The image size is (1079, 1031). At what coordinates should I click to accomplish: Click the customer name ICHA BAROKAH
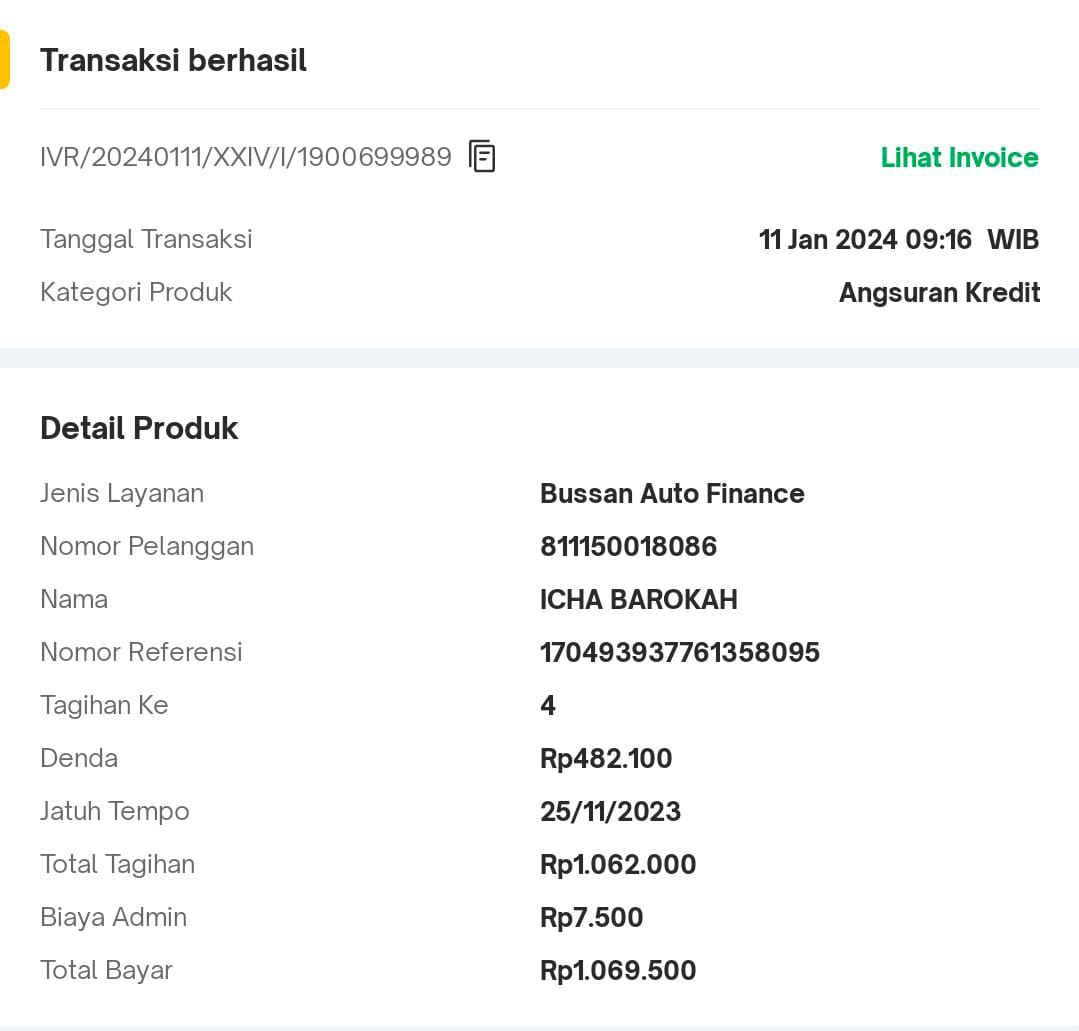point(638,599)
